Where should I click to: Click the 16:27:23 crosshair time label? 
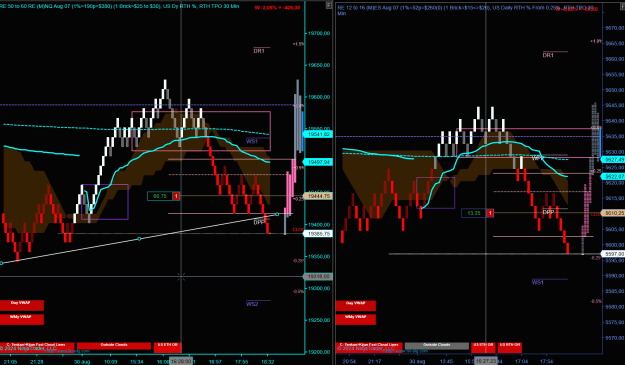click(x=485, y=361)
